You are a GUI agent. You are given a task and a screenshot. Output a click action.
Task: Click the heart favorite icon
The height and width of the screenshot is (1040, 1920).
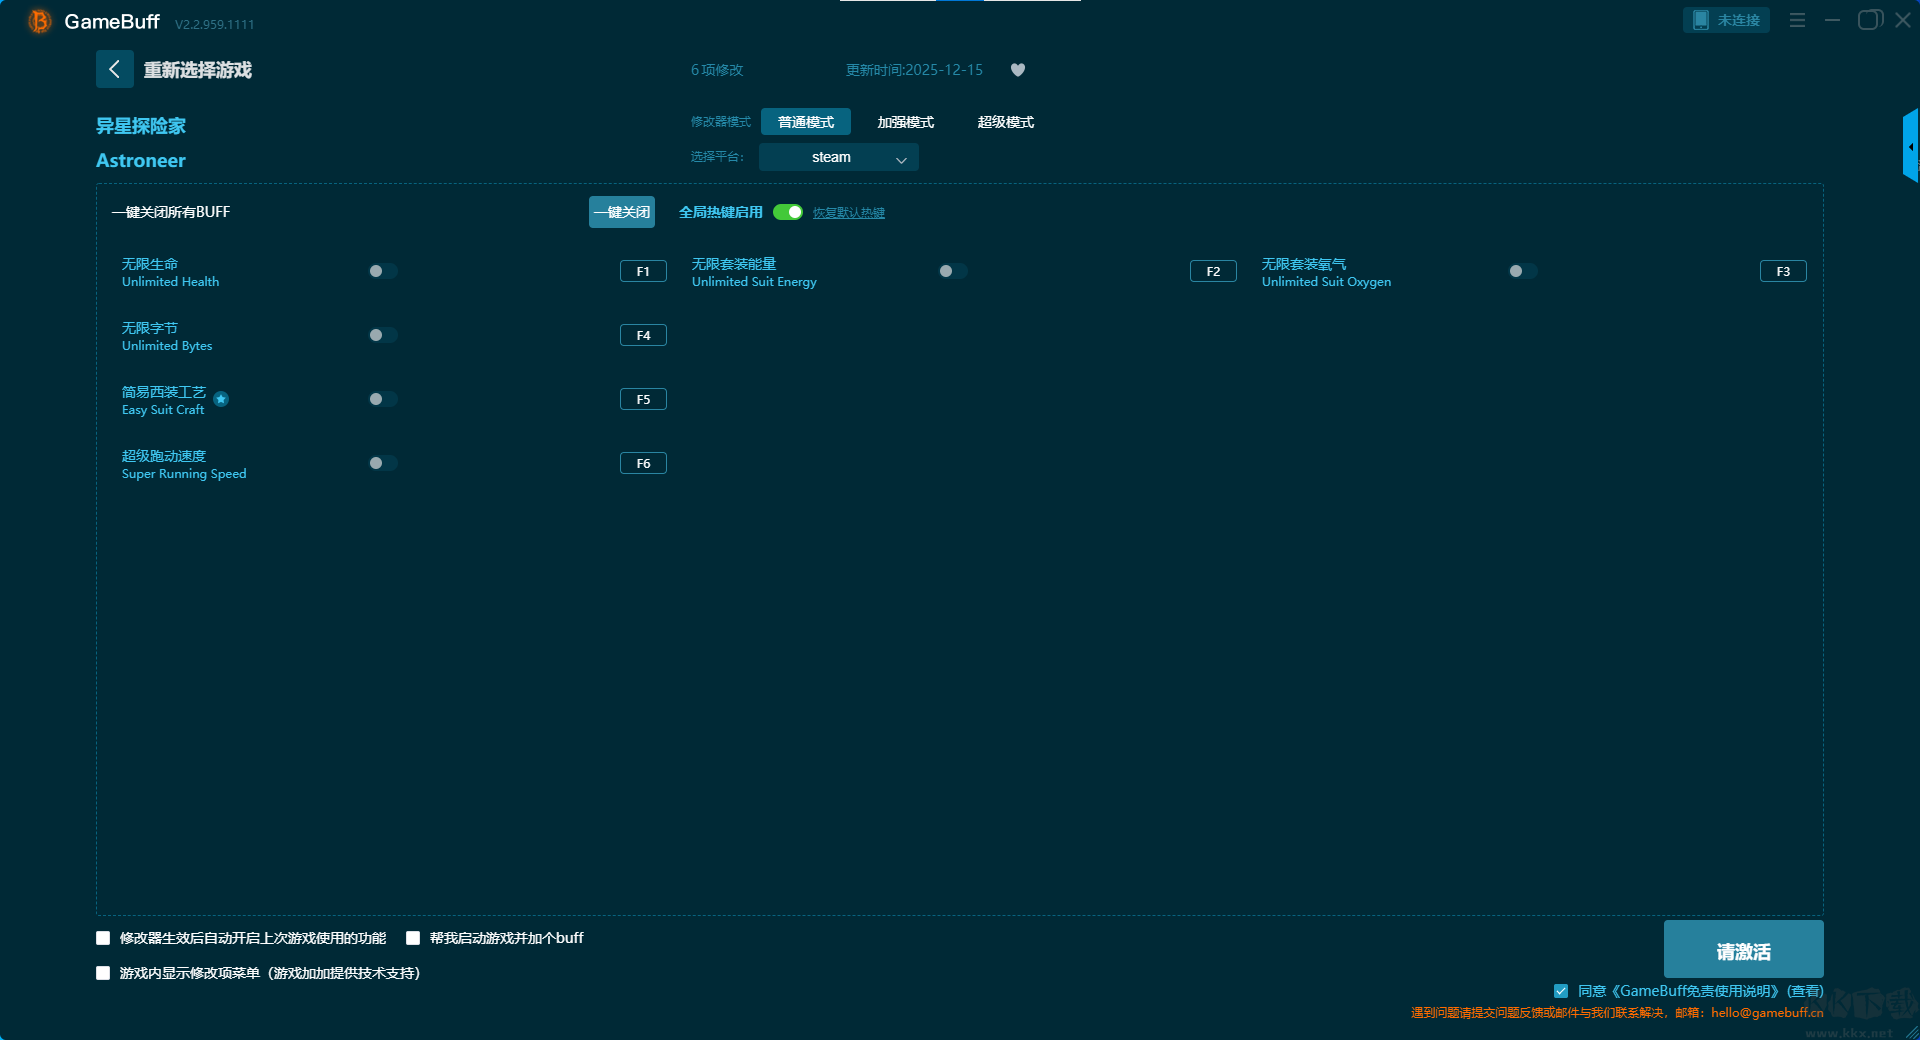point(1018,70)
